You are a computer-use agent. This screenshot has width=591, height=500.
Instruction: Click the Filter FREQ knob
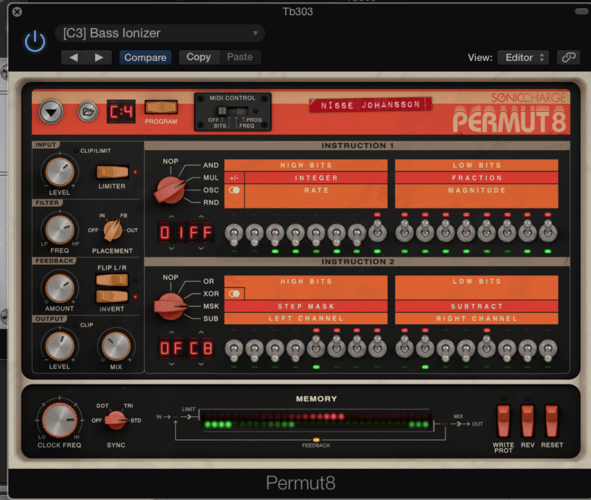(60, 230)
